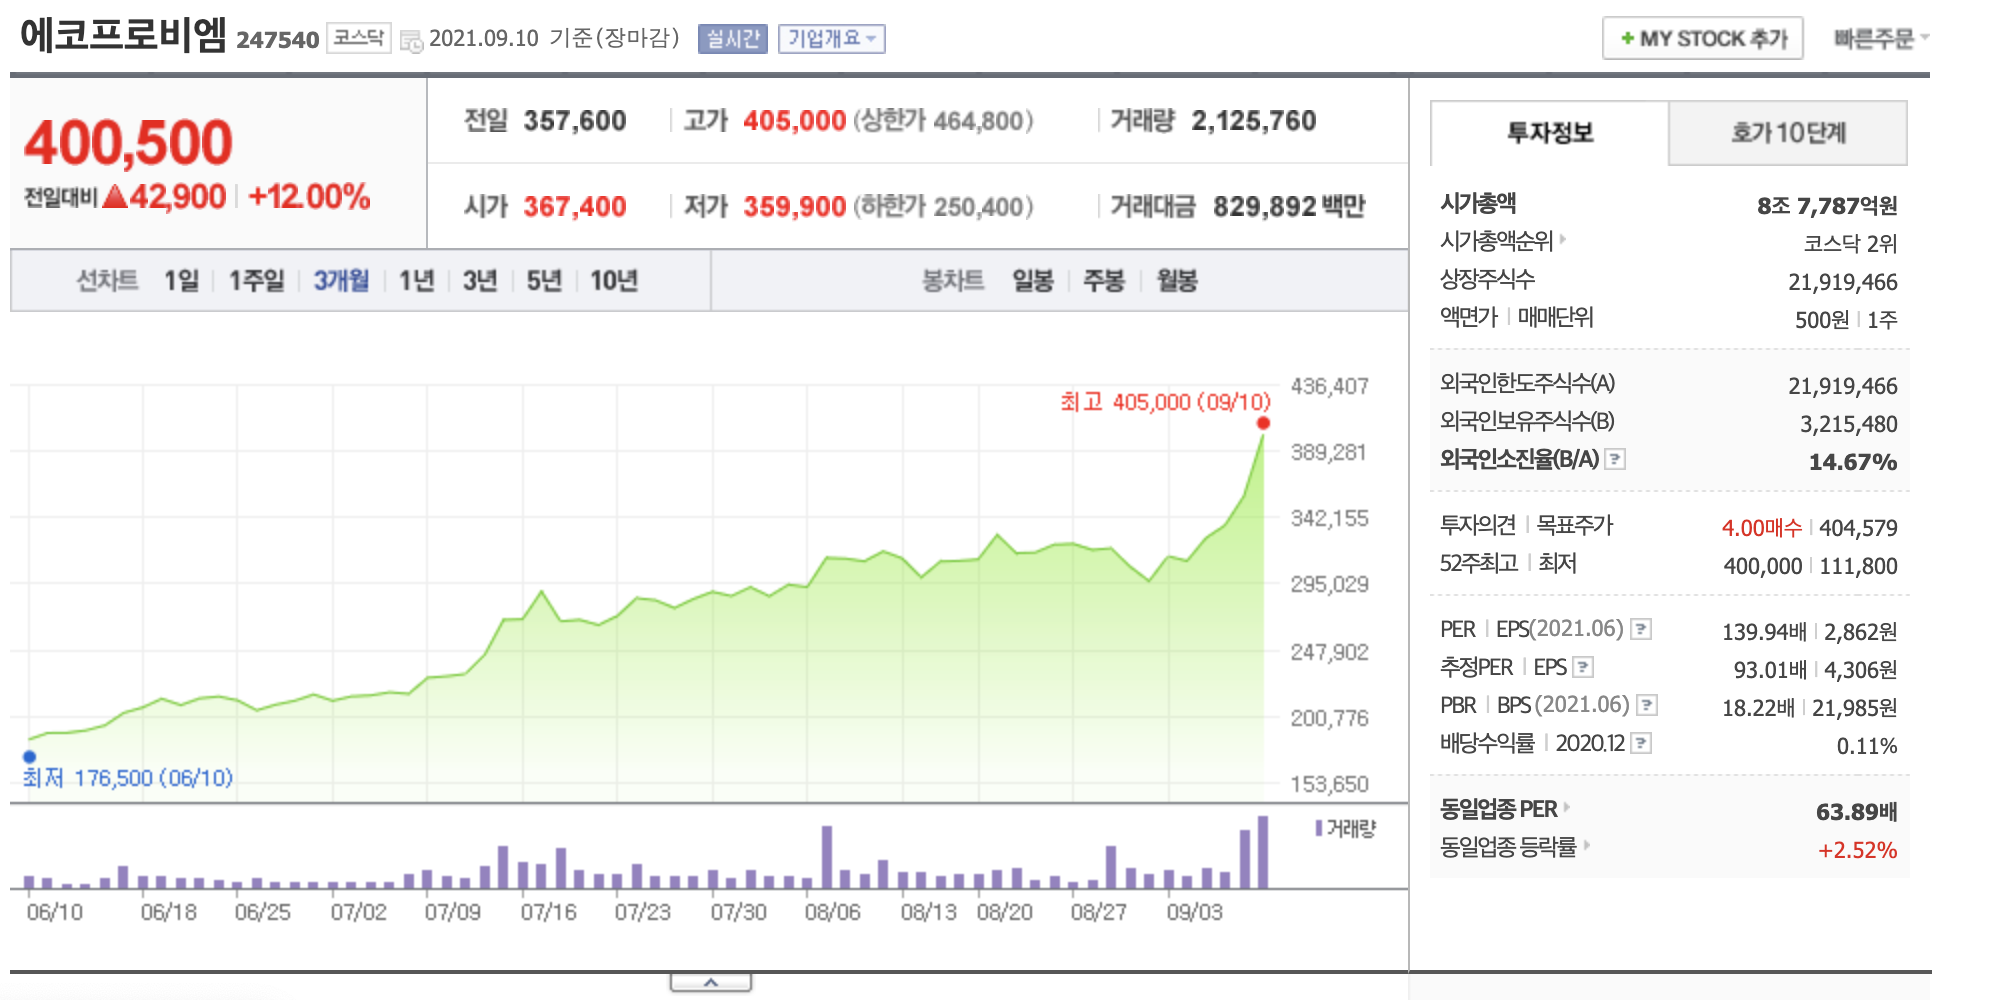Click the 4.00매수 opinion value
The width and height of the screenshot is (2002, 1000).
(x=1761, y=528)
